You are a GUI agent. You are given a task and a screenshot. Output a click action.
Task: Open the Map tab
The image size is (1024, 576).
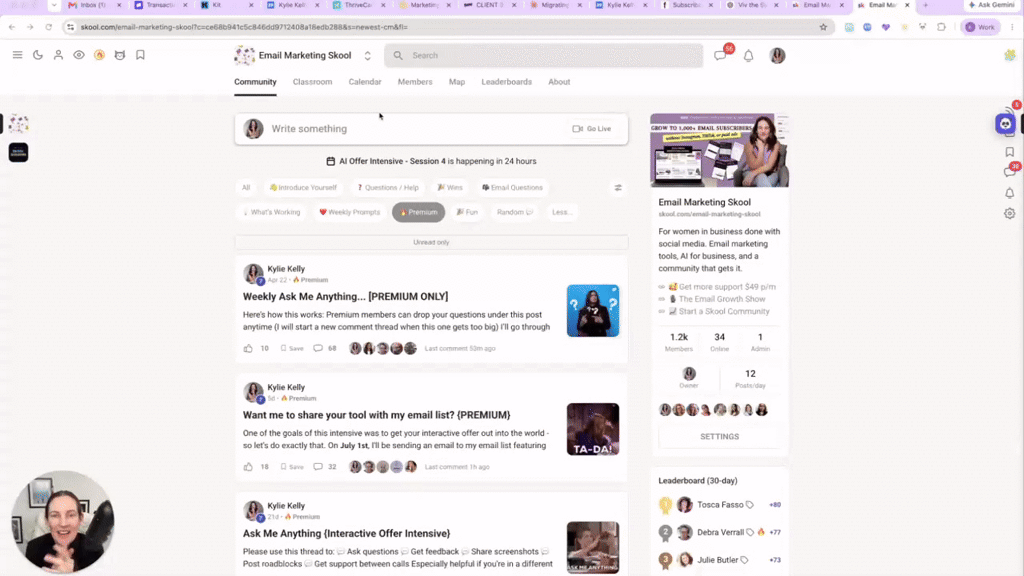(x=456, y=82)
